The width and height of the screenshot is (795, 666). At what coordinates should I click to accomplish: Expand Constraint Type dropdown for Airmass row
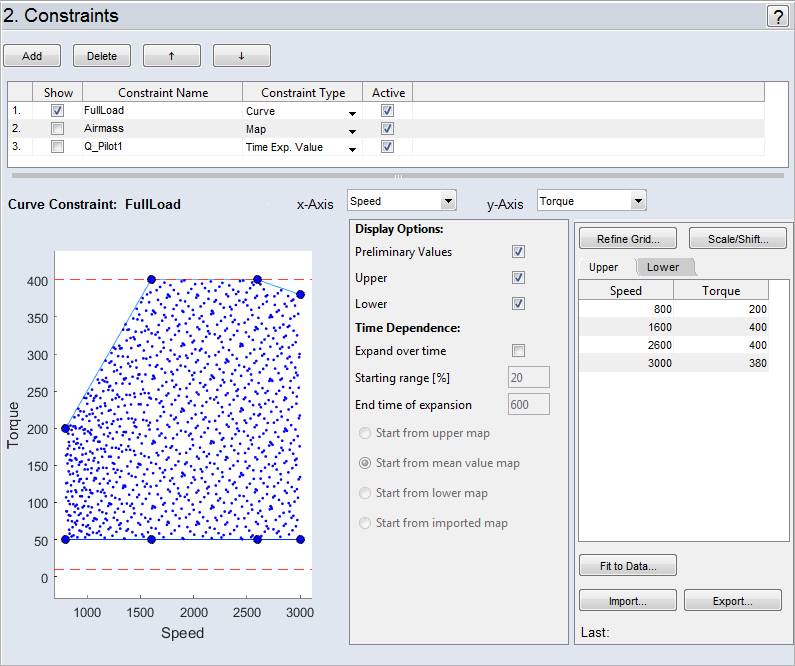click(352, 130)
